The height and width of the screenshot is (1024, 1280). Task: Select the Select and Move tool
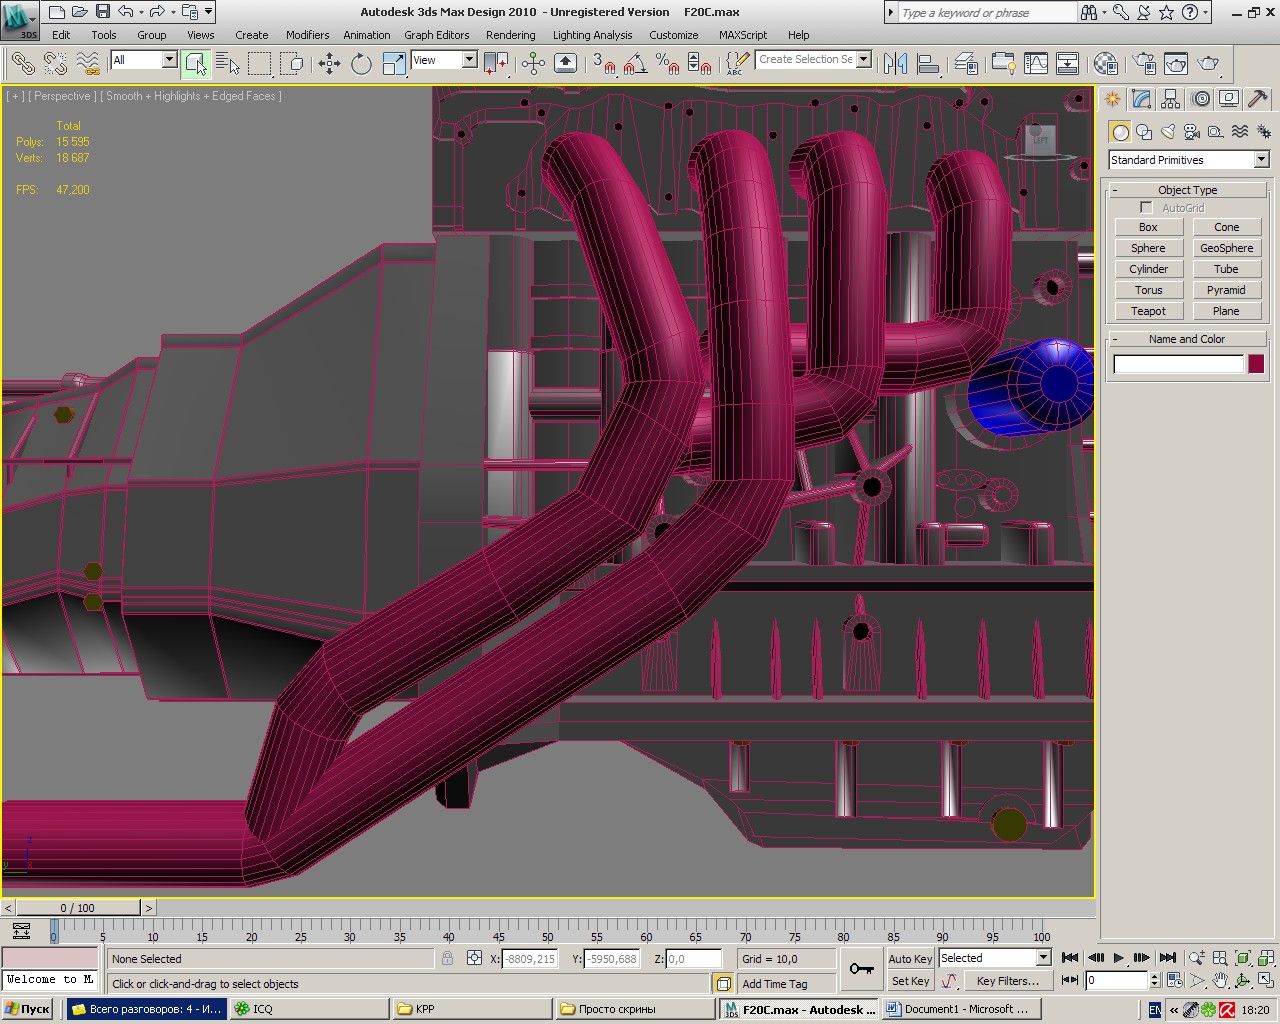coord(329,64)
